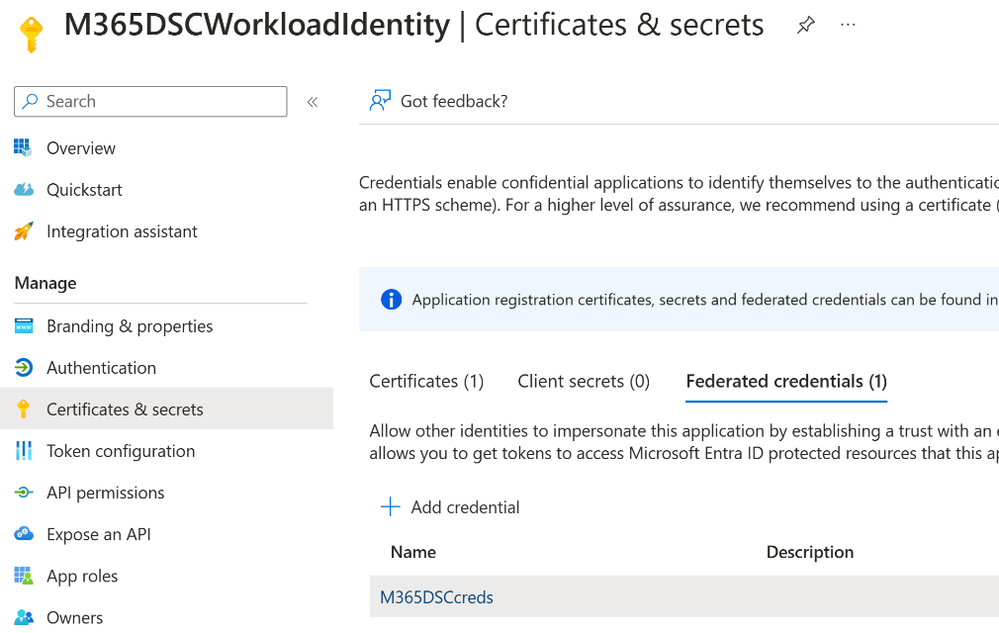Click the Token configuration bars icon

coord(23,451)
